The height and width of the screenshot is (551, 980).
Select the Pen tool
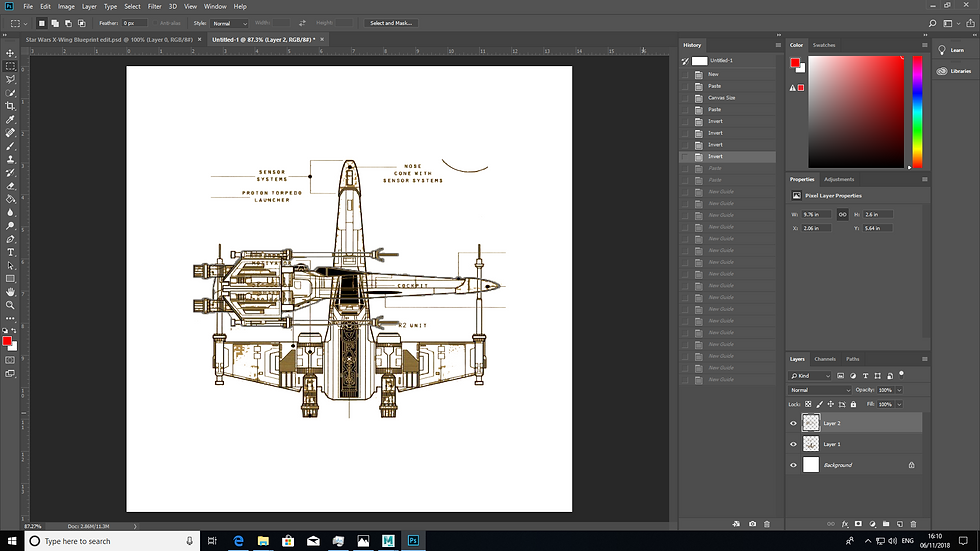point(10,239)
